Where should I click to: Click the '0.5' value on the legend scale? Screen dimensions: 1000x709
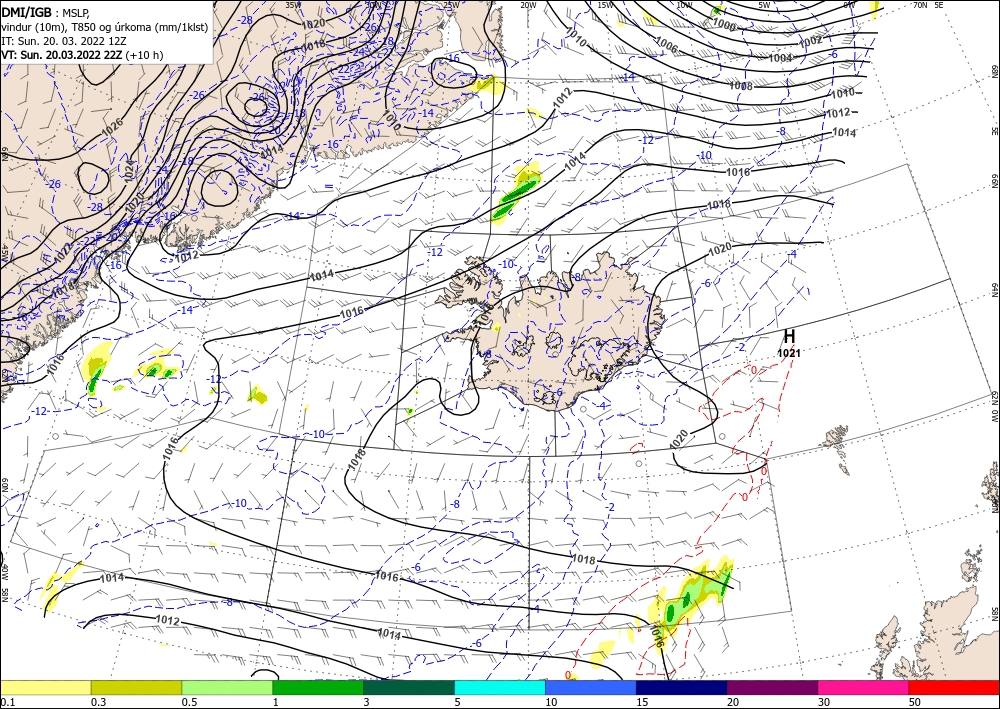pos(189,702)
